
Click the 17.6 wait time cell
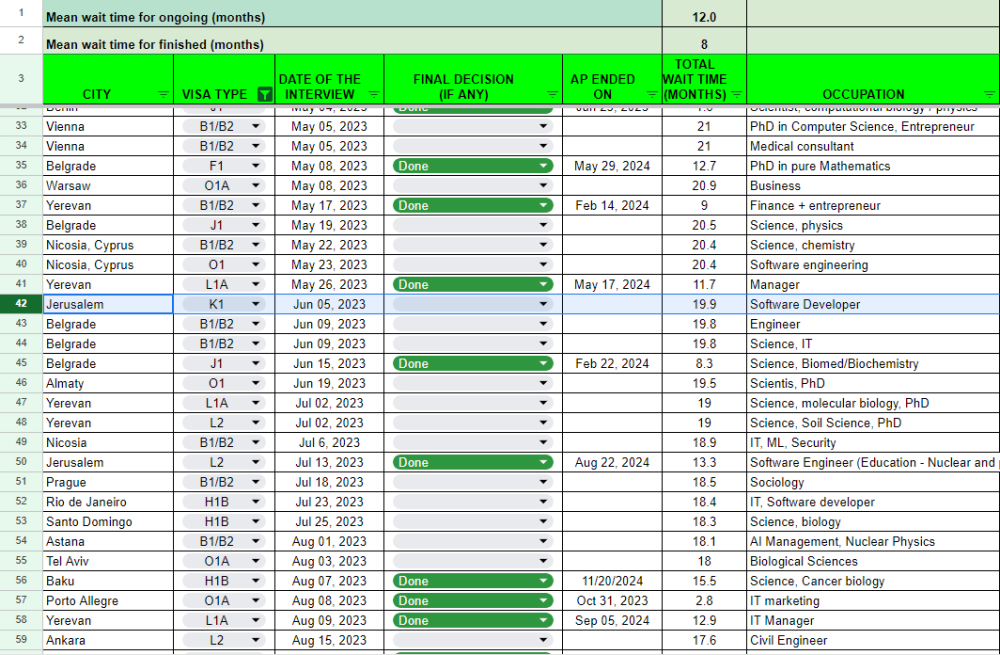click(704, 640)
